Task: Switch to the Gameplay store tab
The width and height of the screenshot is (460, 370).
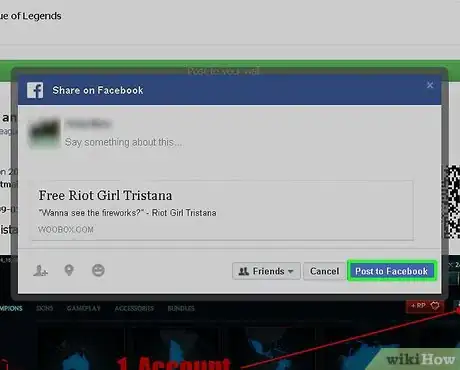Action: point(83,308)
